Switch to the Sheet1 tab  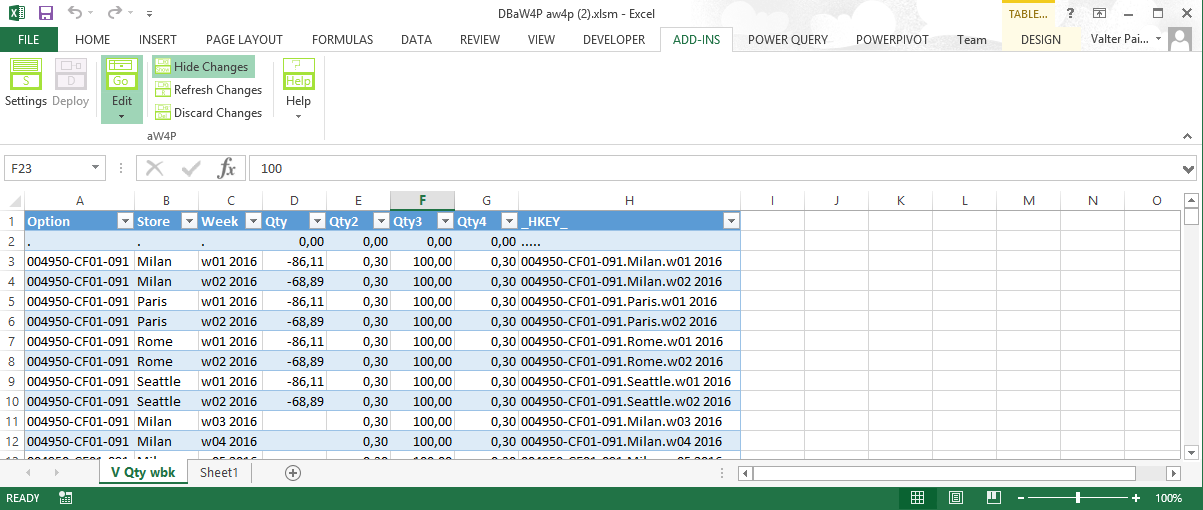pyautogui.click(x=219, y=472)
